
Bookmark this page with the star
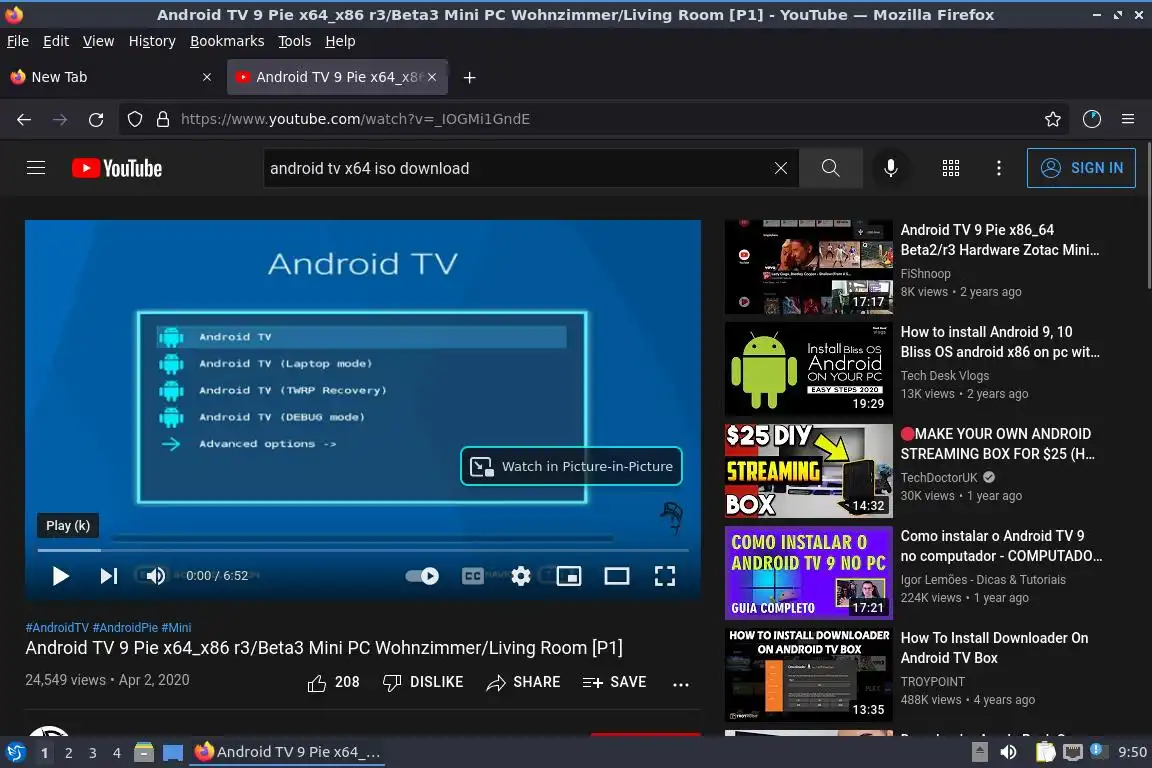click(1053, 119)
